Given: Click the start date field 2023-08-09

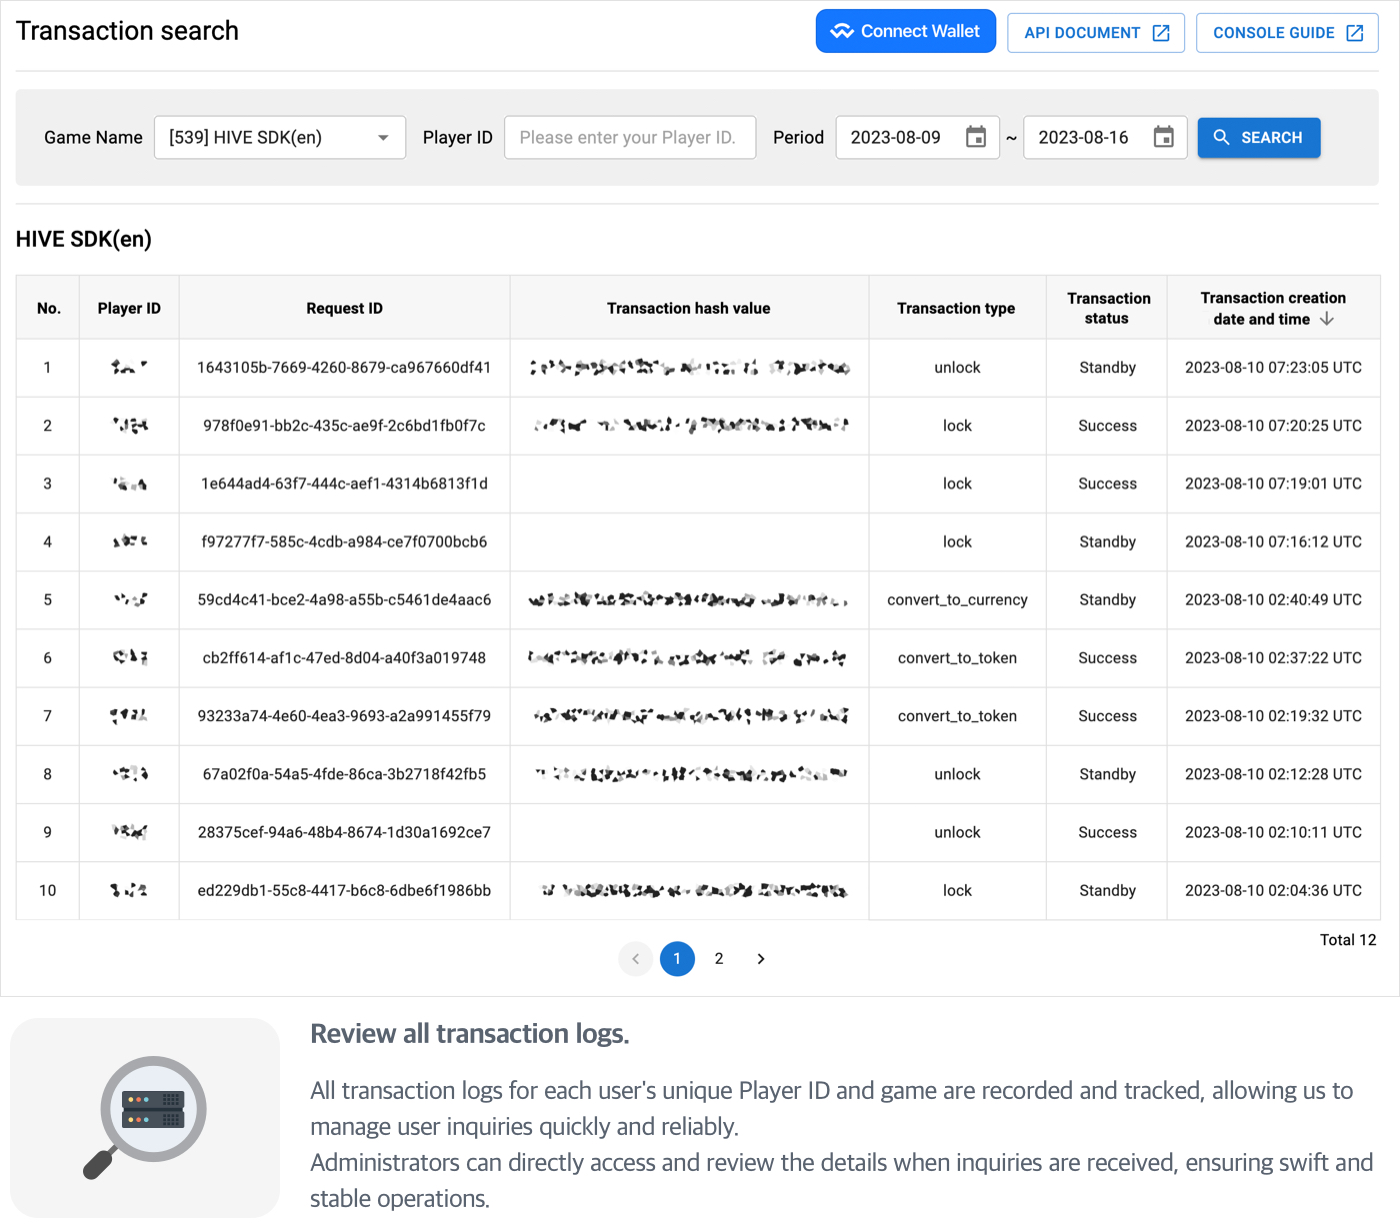Looking at the screenshot, I should (917, 137).
